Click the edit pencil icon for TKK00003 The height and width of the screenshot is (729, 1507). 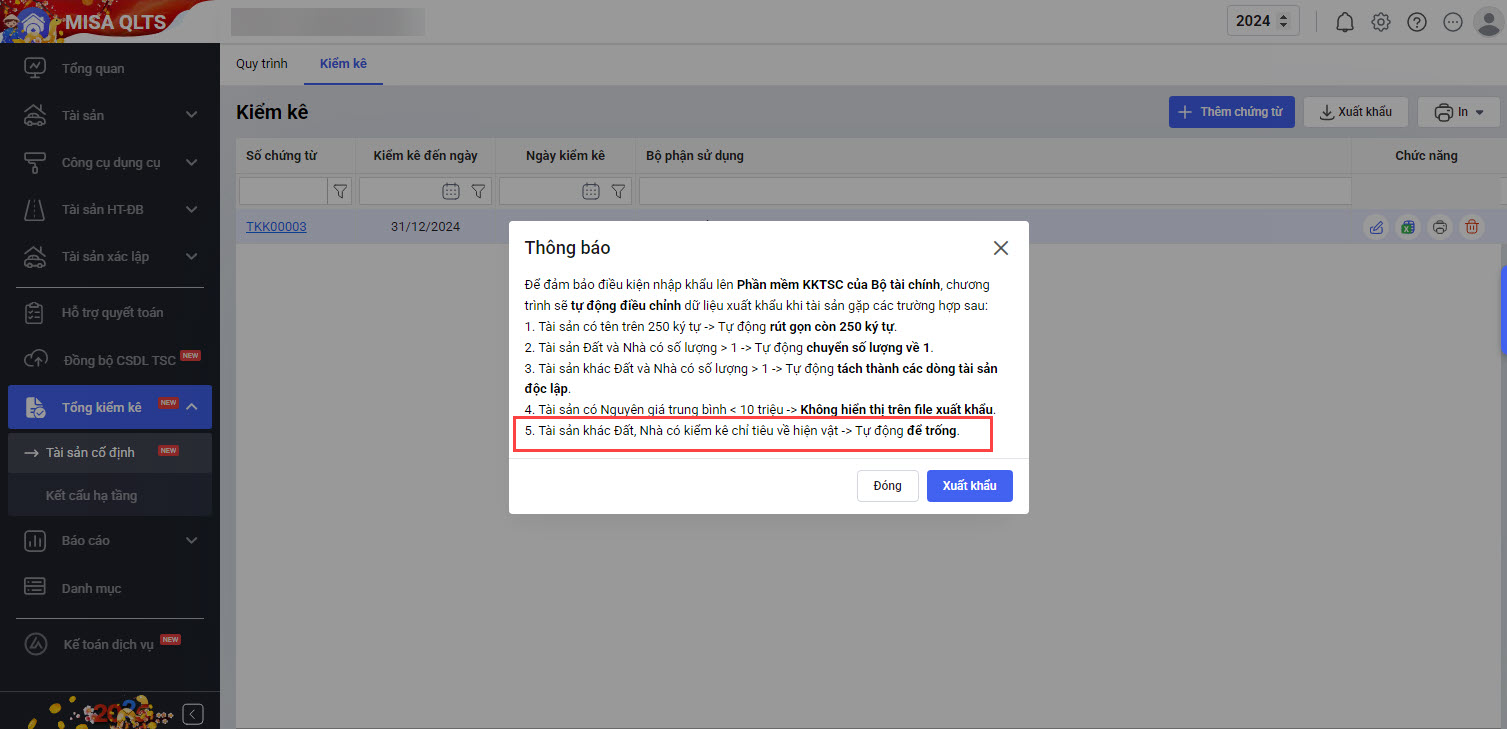coord(1376,227)
